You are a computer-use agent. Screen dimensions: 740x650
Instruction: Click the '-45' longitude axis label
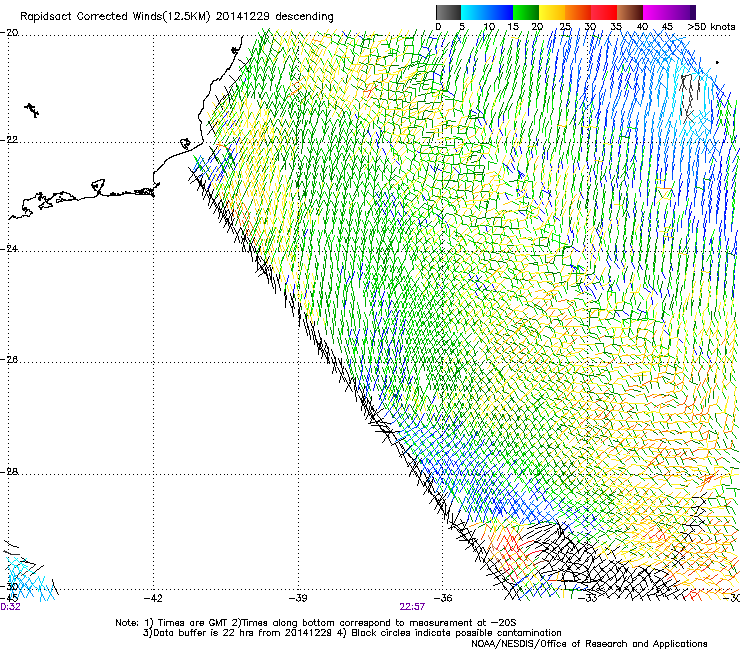9,599
